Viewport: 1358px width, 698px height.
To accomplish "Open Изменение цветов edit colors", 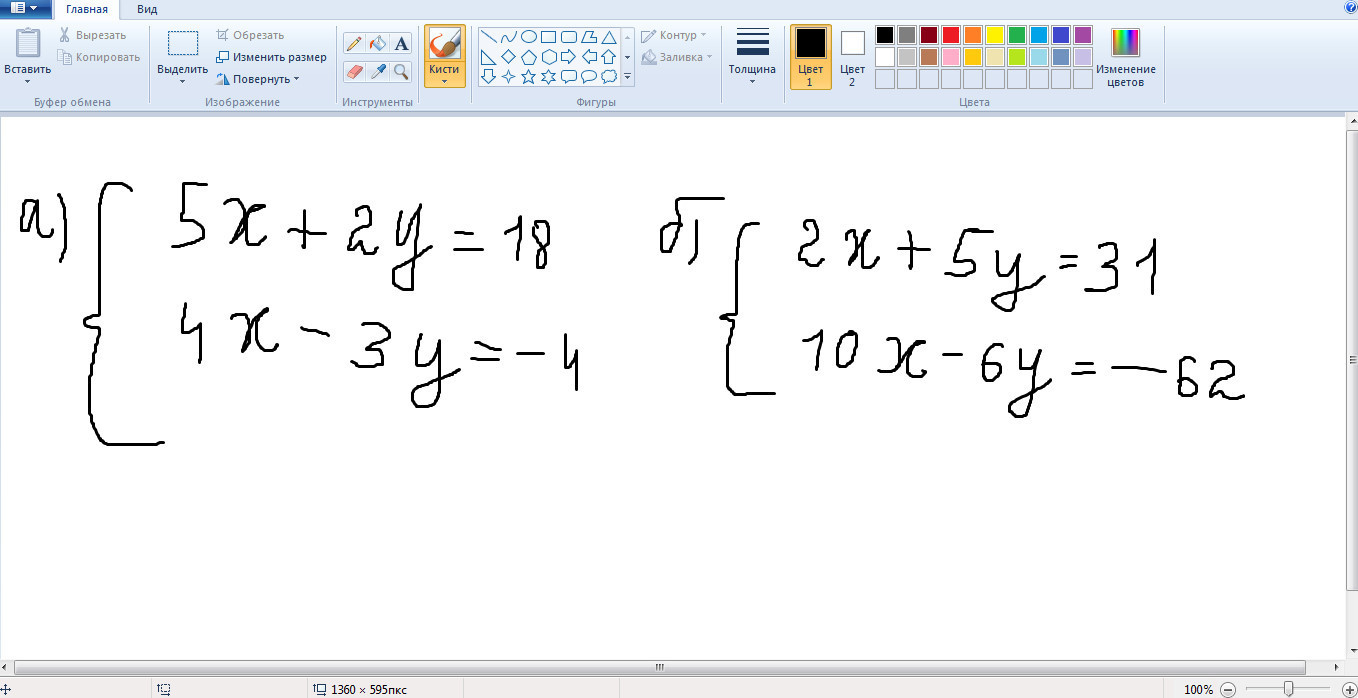I will (1125, 57).
